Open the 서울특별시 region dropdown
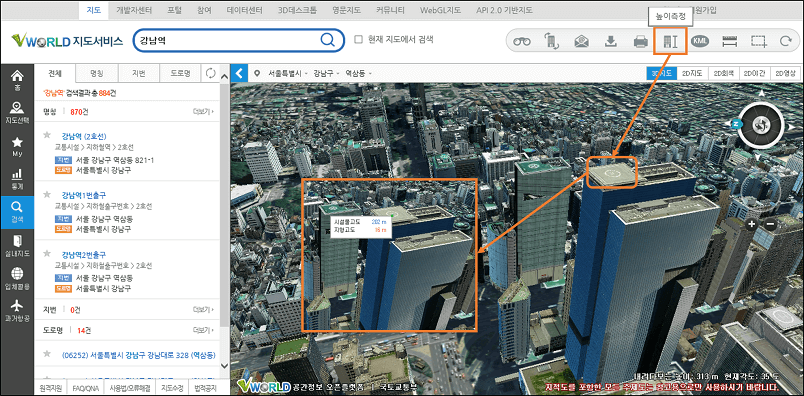Viewport: 804px width, 396px height. click(288, 73)
